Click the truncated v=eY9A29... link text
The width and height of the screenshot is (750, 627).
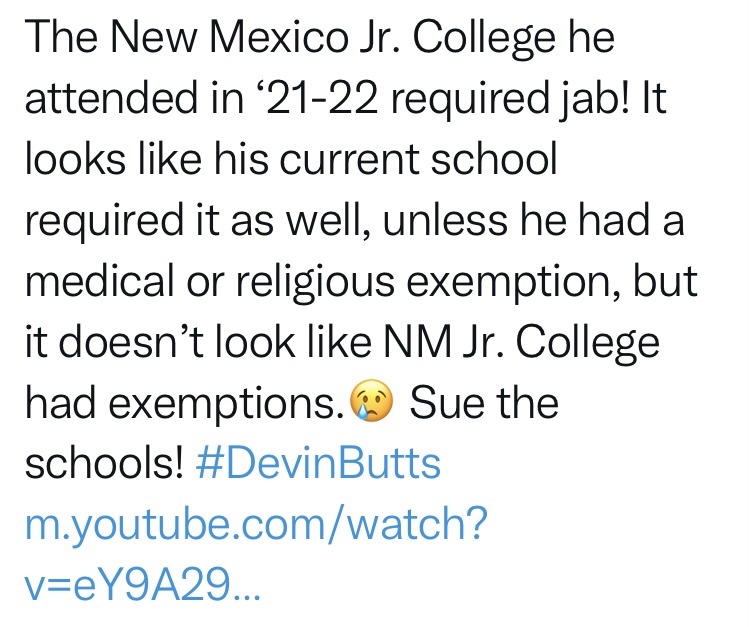click(x=143, y=584)
